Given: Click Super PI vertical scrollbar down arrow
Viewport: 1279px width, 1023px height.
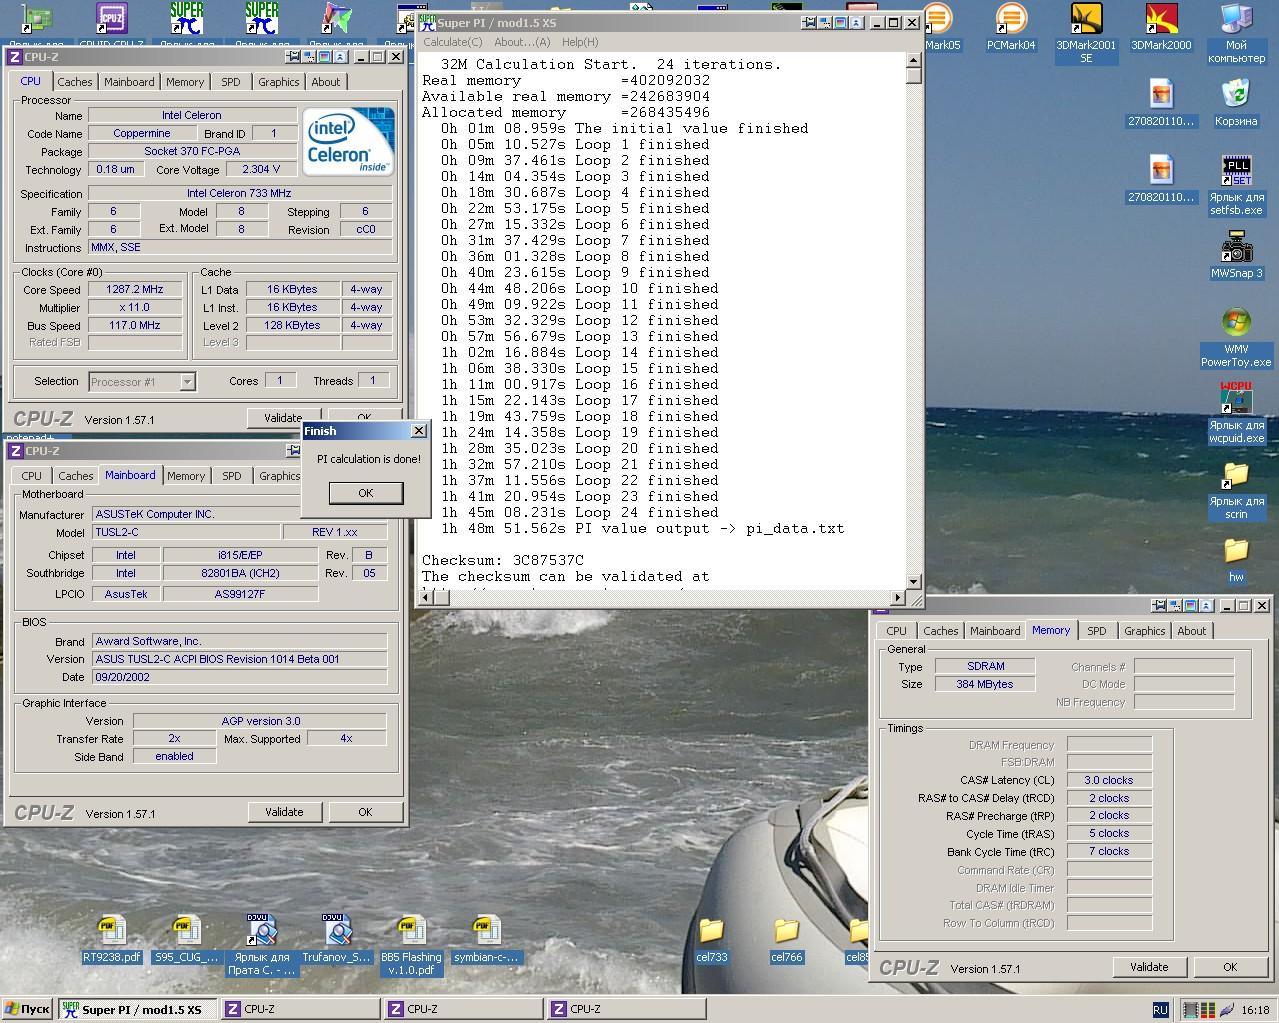Looking at the screenshot, I should pyautogui.click(x=913, y=582).
